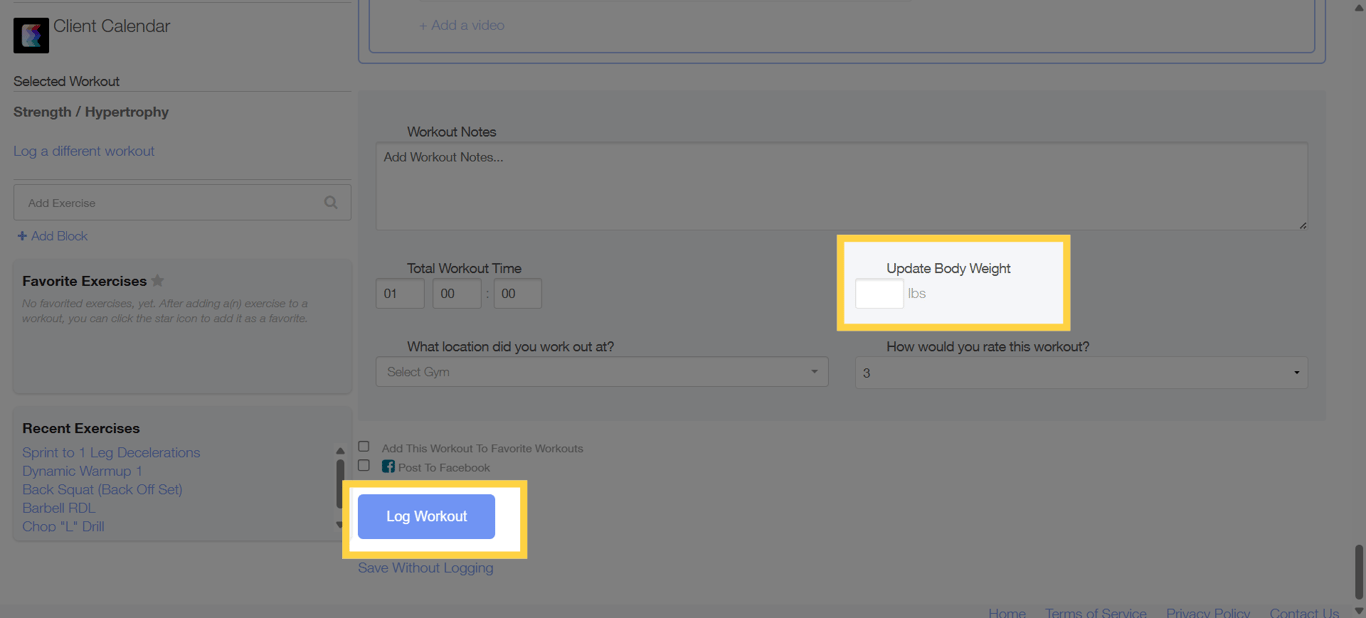Select Dynamic Warmup 1 recent exercise

82,471
